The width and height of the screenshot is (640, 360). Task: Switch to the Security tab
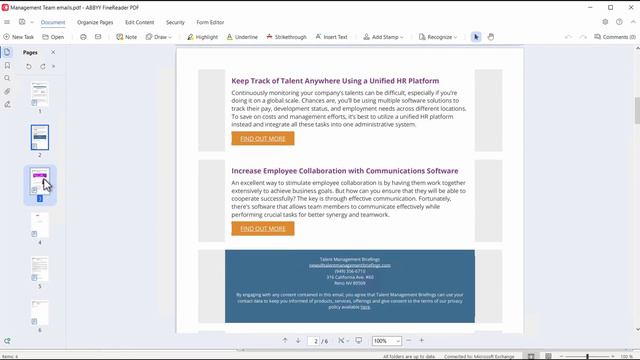tap(175, 22)
